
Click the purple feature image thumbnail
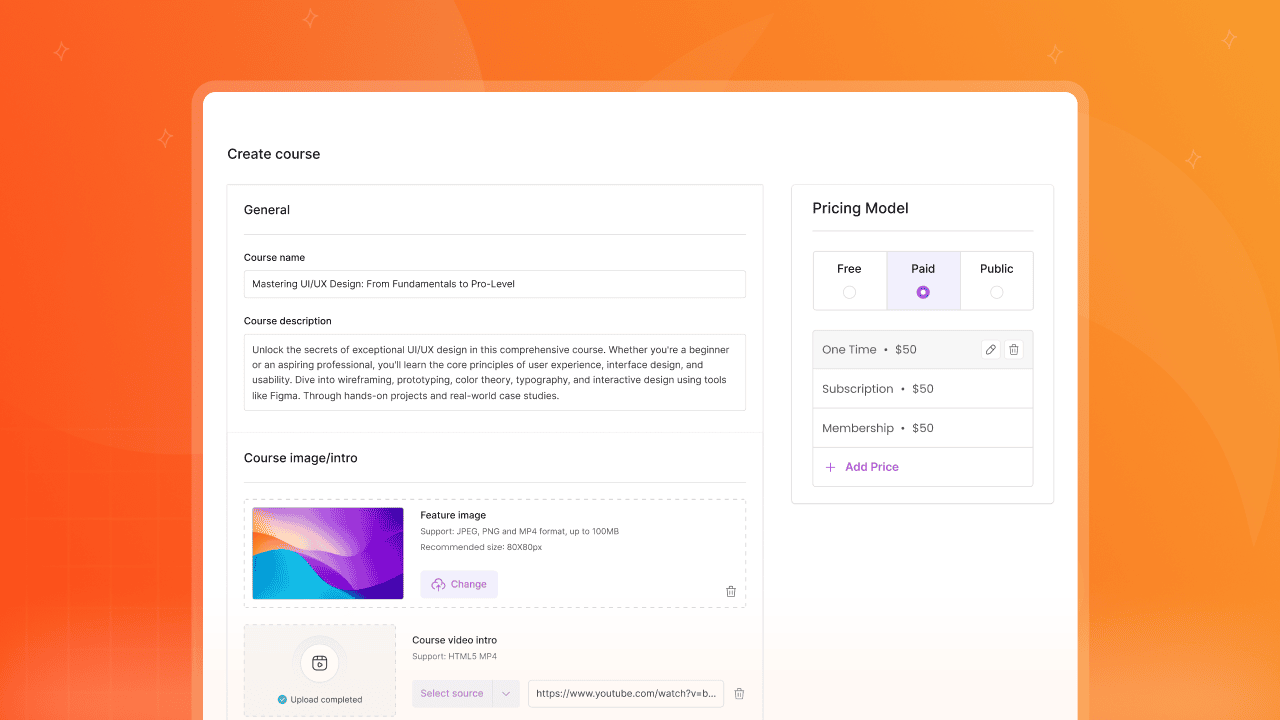point(328,553)
